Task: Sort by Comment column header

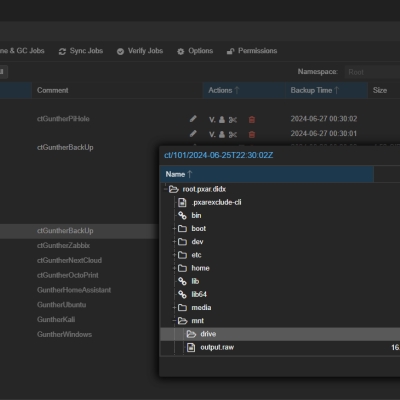Action: tap(117, 90)
